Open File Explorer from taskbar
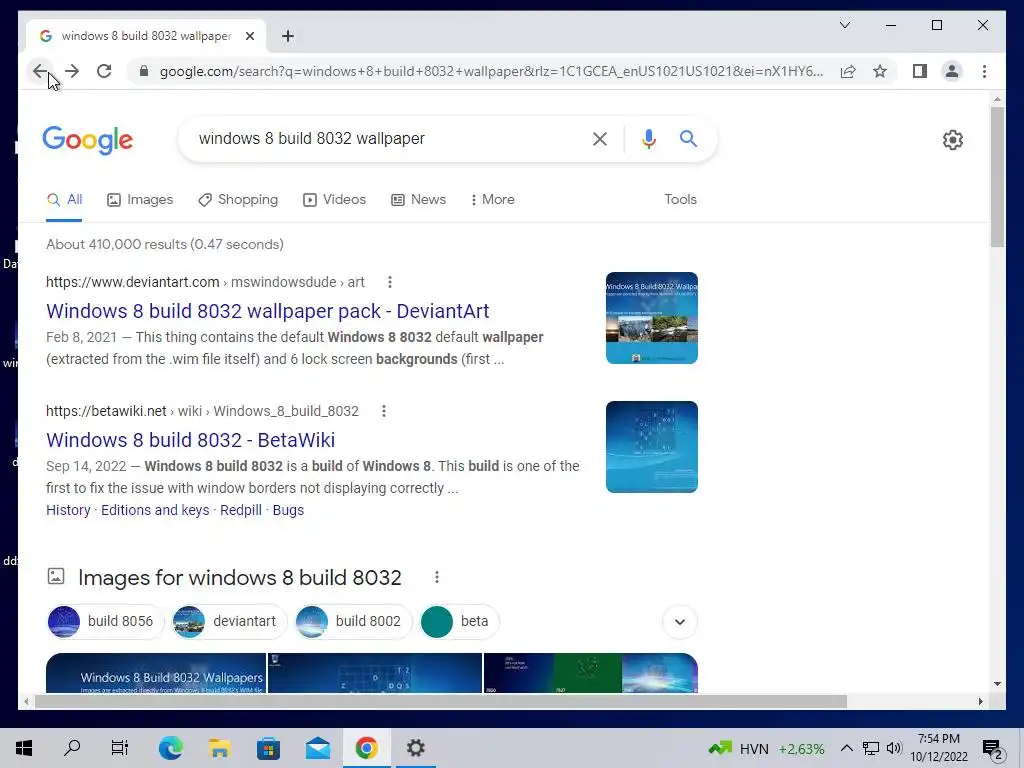The image size is (1024, 768). pyautogui.click(x=219, y=748)
